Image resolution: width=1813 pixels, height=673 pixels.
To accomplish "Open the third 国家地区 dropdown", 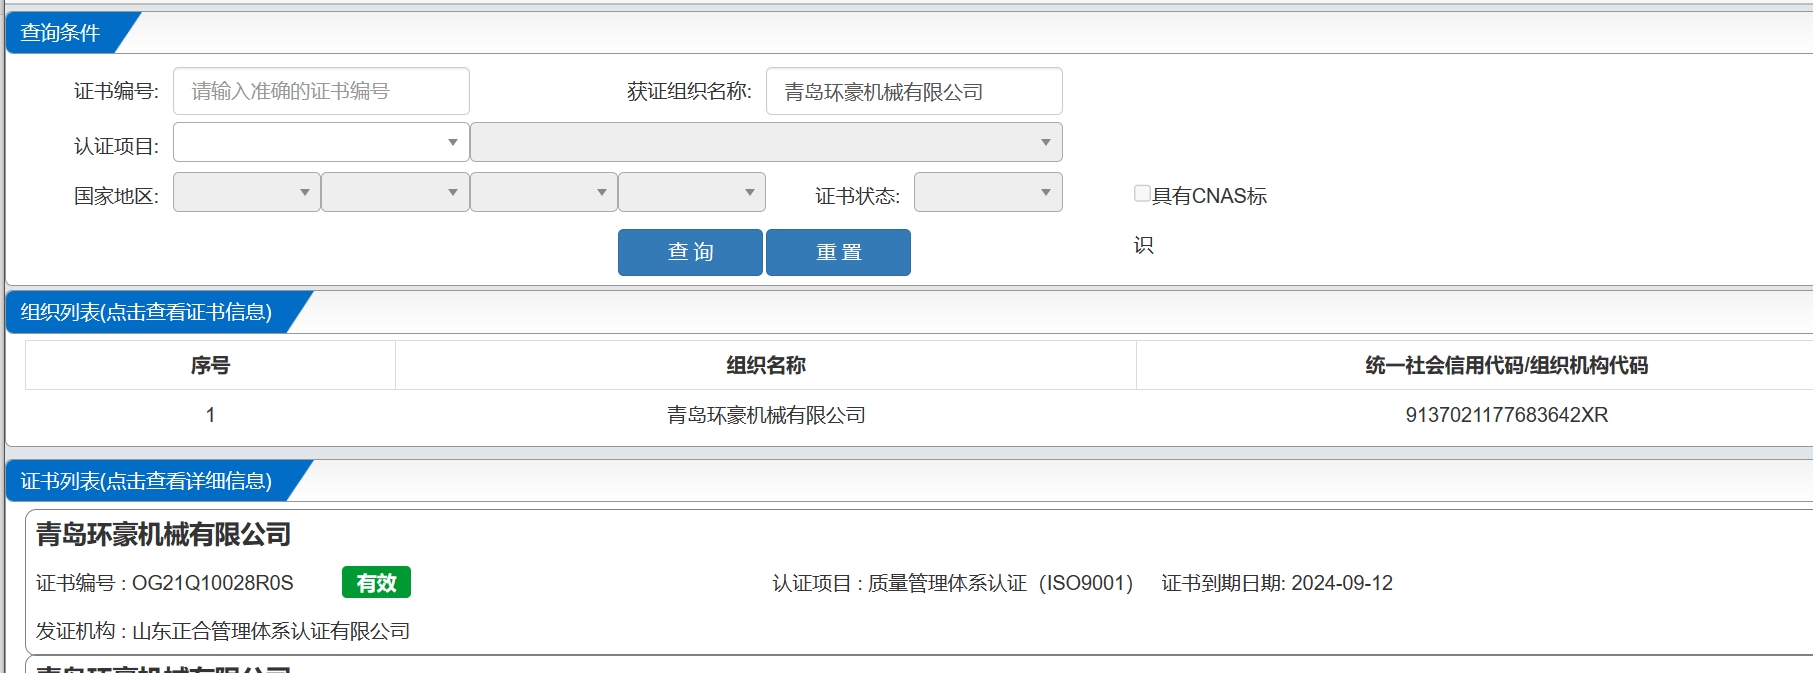I will 544,192.
